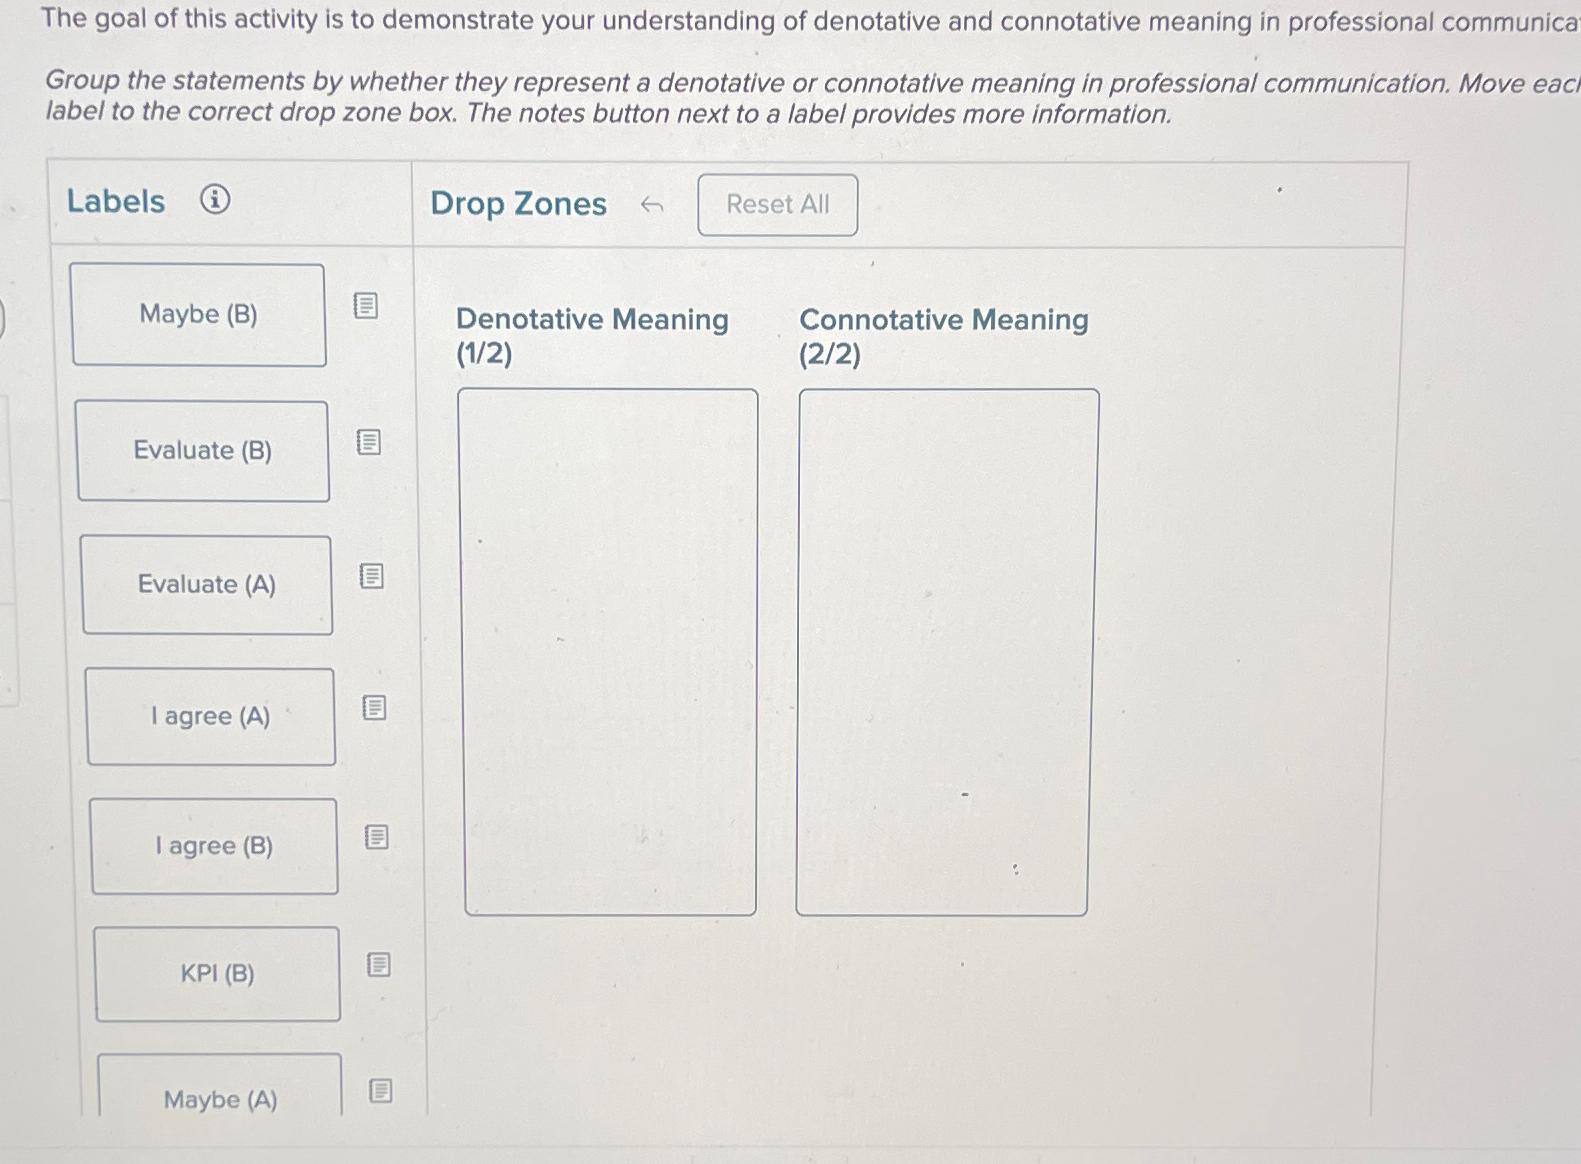Select the Evaluate (B) label box
This screenshot has width=1581, height=1164.
coord(203,450)
